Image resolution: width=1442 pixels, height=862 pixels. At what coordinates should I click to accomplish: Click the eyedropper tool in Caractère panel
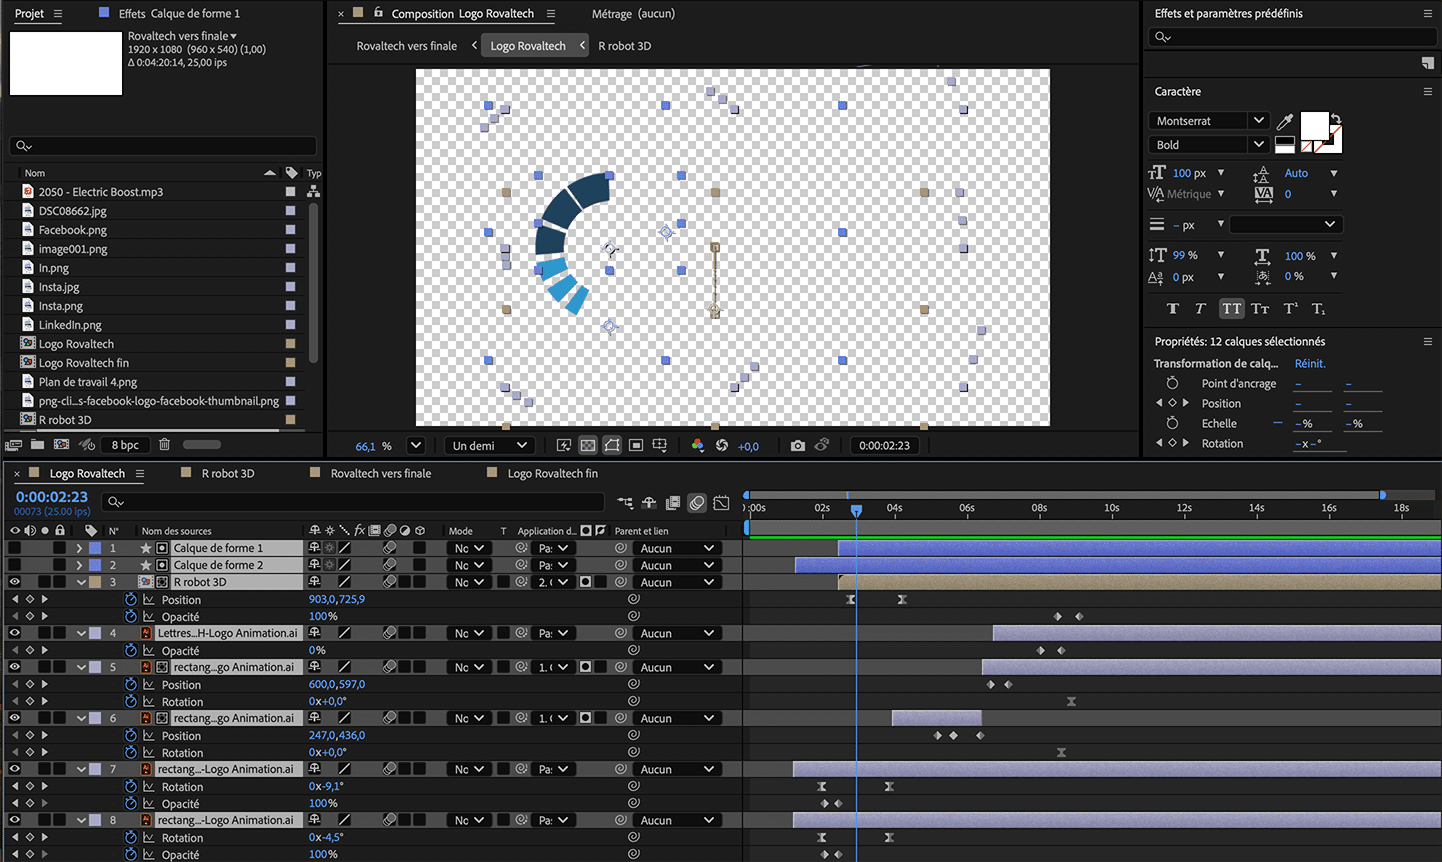(1285, 122)
